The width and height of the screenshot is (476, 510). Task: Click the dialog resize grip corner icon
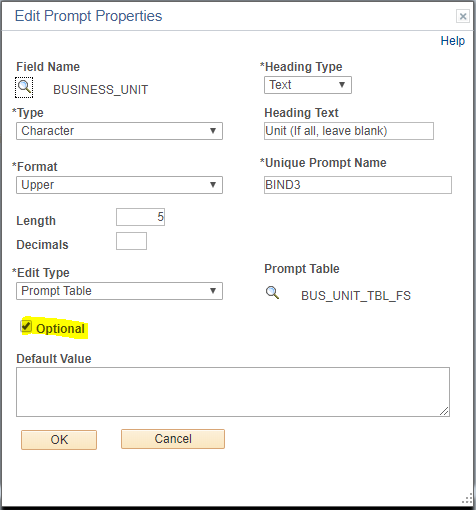pyautogui.click(x=467, y=499)
